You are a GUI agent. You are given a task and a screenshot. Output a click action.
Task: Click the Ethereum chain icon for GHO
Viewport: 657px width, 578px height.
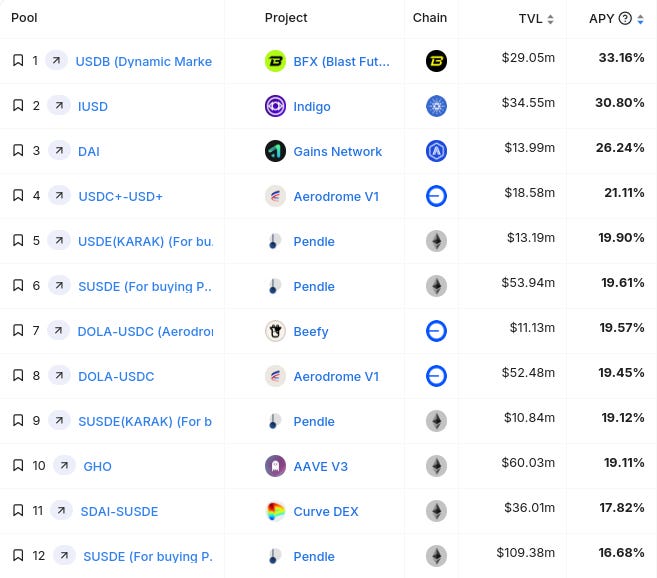[436, 466]
